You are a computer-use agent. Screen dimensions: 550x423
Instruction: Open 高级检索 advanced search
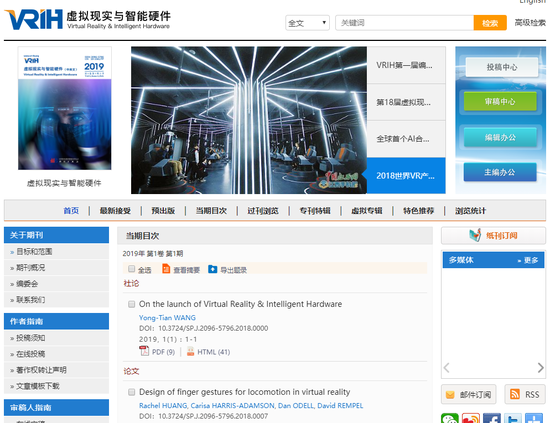(x=530, y=23)
